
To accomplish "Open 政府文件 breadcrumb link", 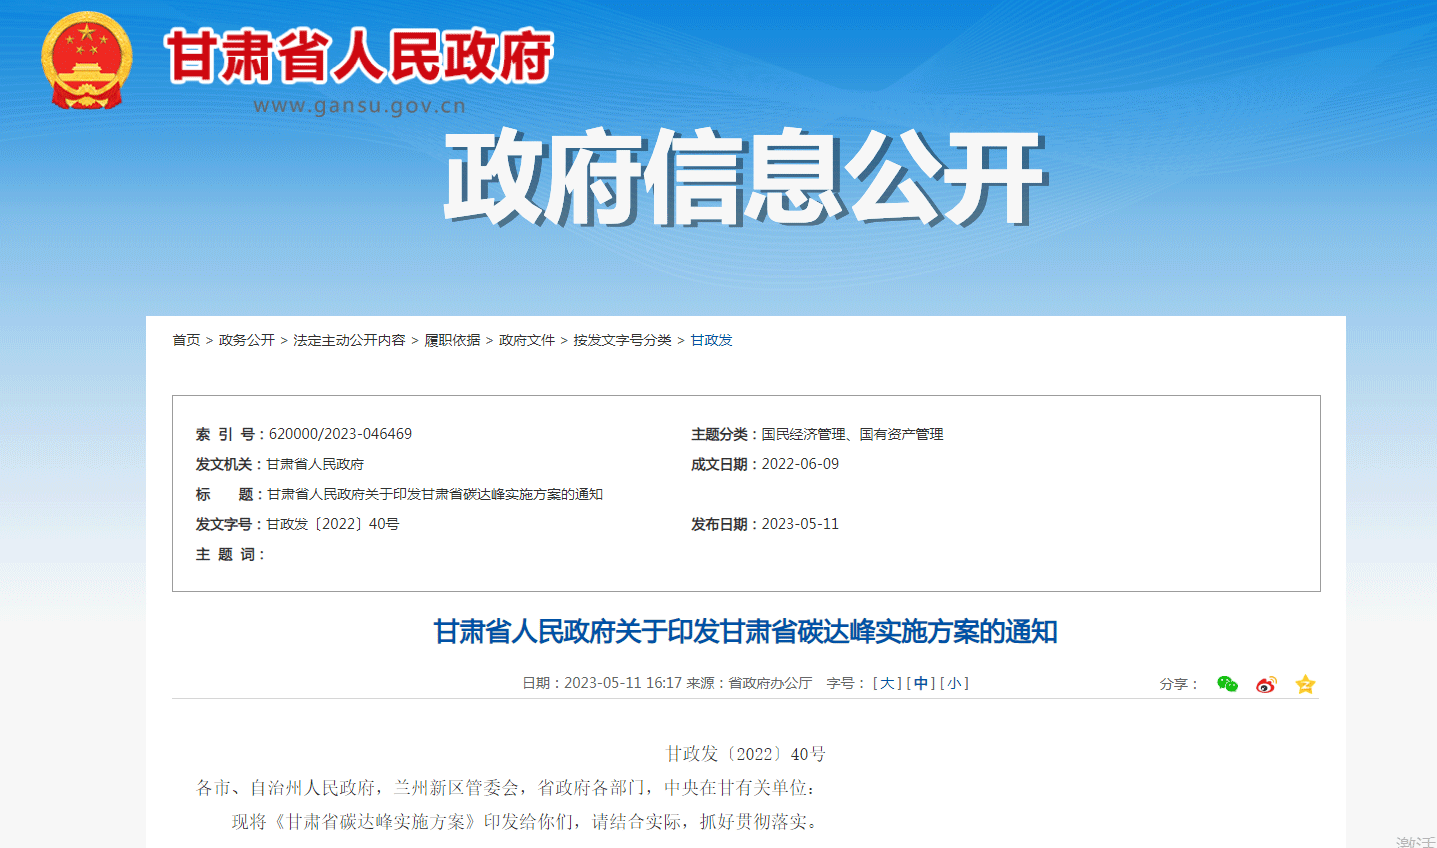I will 527,340.
